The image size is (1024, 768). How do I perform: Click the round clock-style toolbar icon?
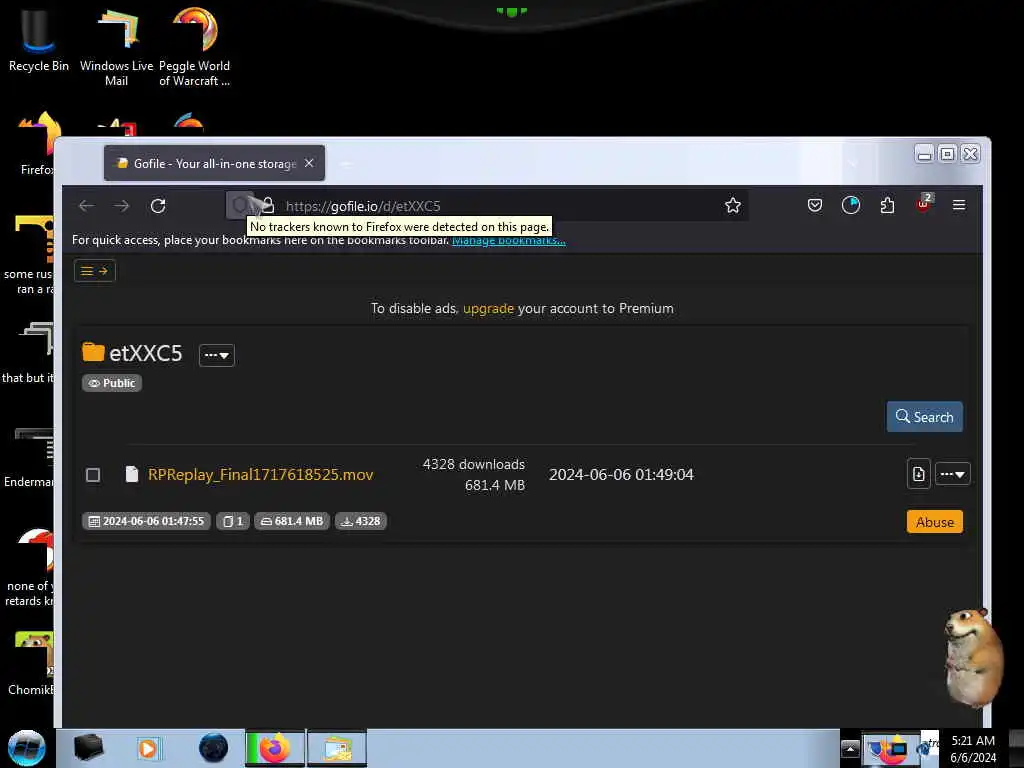click(850, 205)
